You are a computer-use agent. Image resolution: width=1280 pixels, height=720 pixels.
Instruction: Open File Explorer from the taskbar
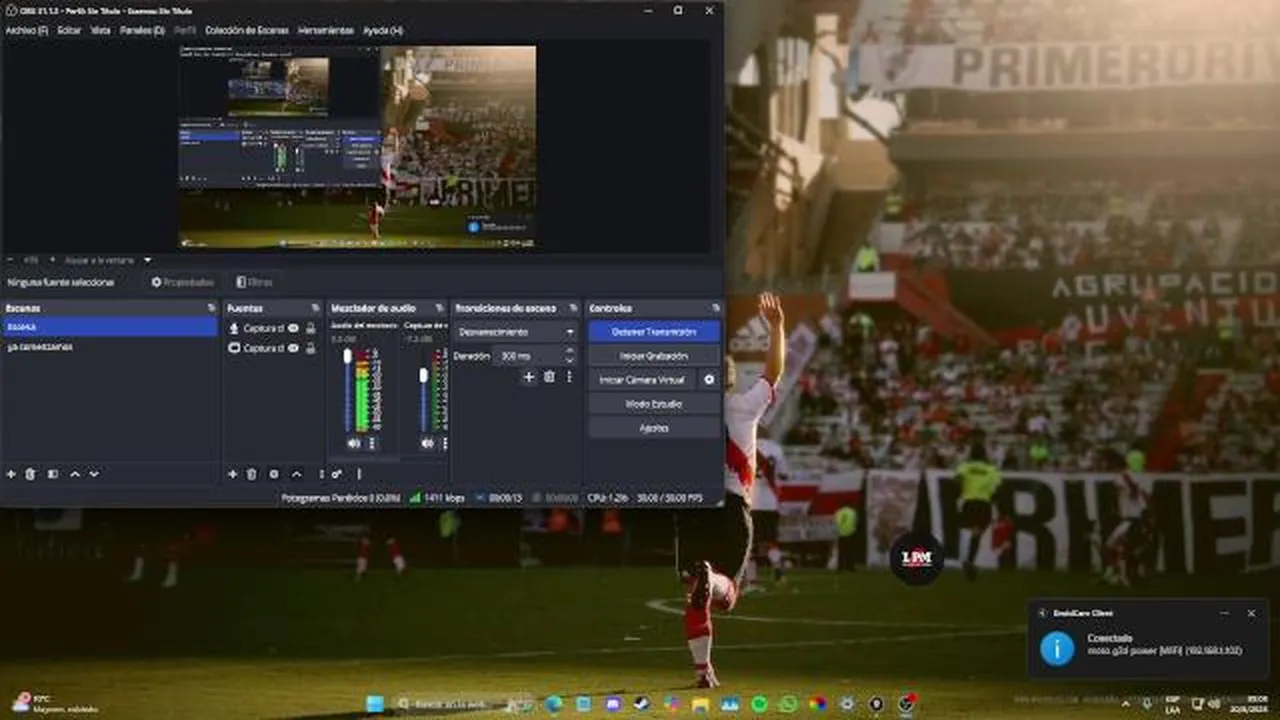[701, 704]
